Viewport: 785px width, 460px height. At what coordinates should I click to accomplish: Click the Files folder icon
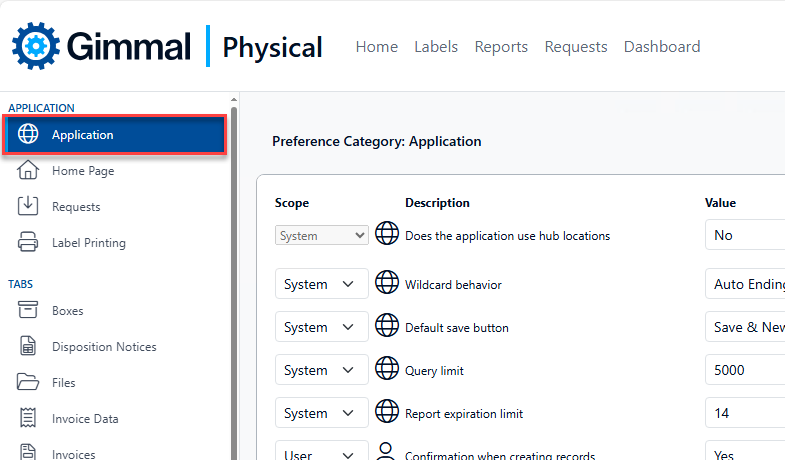[x=28, y=382]
